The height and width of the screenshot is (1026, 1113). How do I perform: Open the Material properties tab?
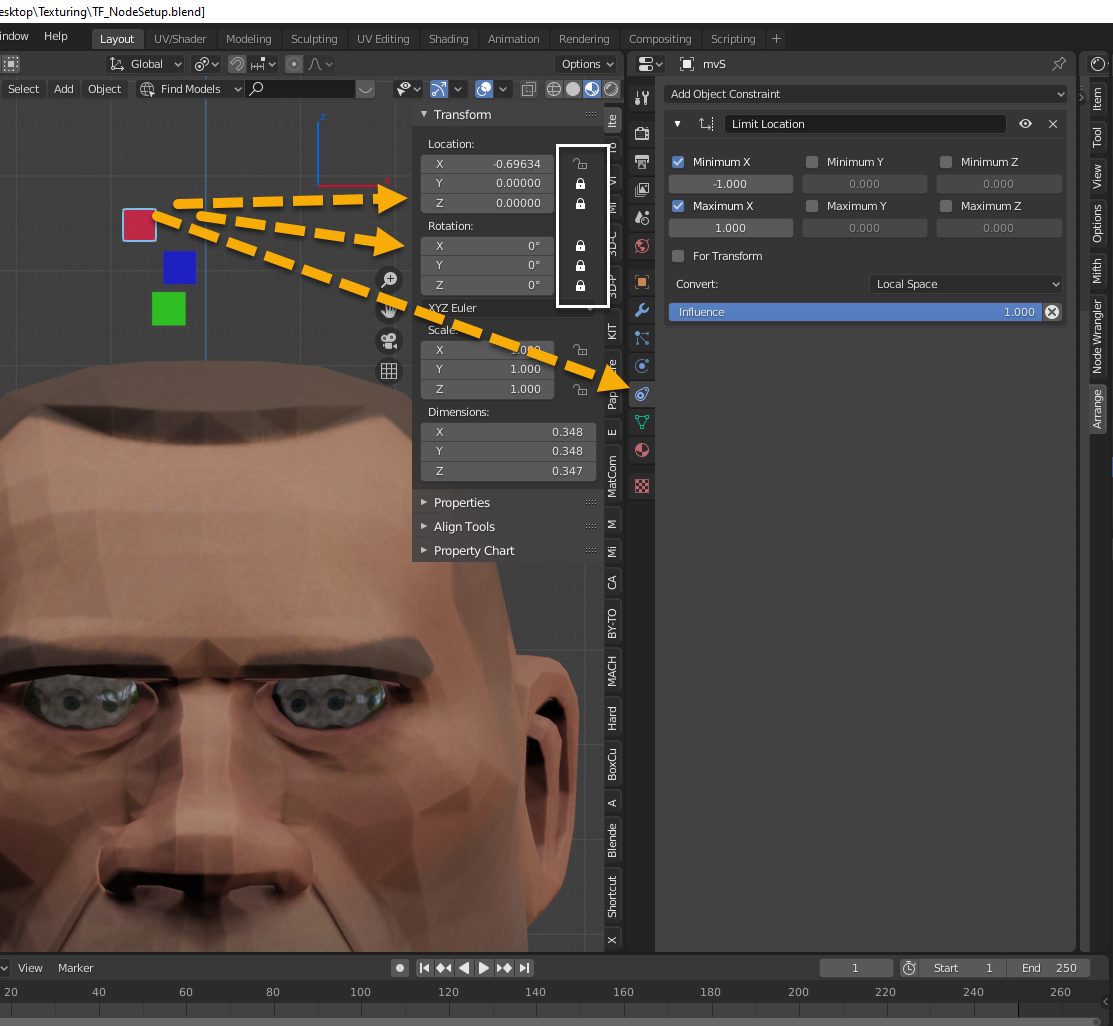pos(642,450)
